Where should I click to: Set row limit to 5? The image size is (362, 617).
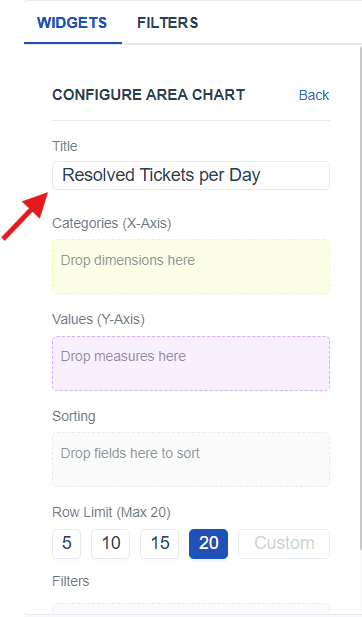tap(66, 544)
